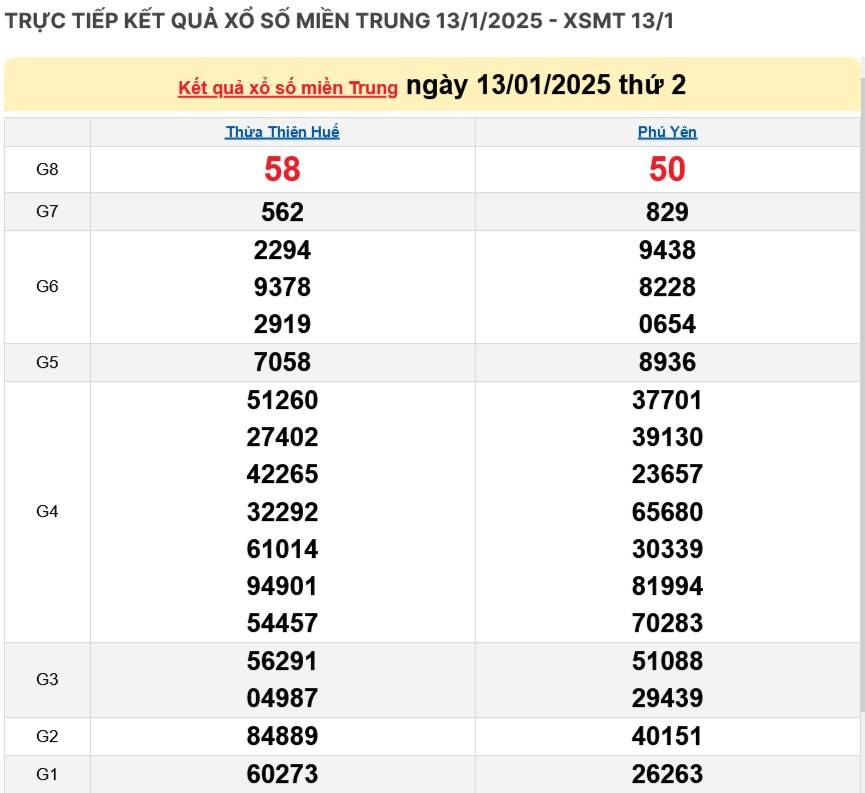The width and height of the screenshot is (865, 793).
Task: Select the G2 number 40151
Action: click(x=667, y=737)
